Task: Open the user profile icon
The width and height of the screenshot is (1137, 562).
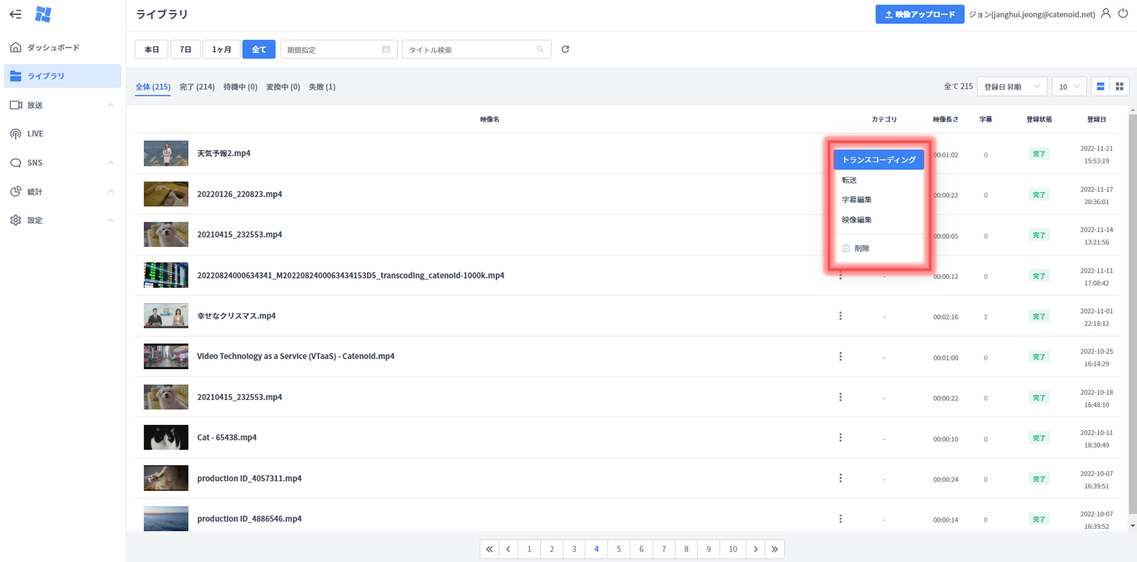Action: pyautogui.click(x=1105, y=14)
